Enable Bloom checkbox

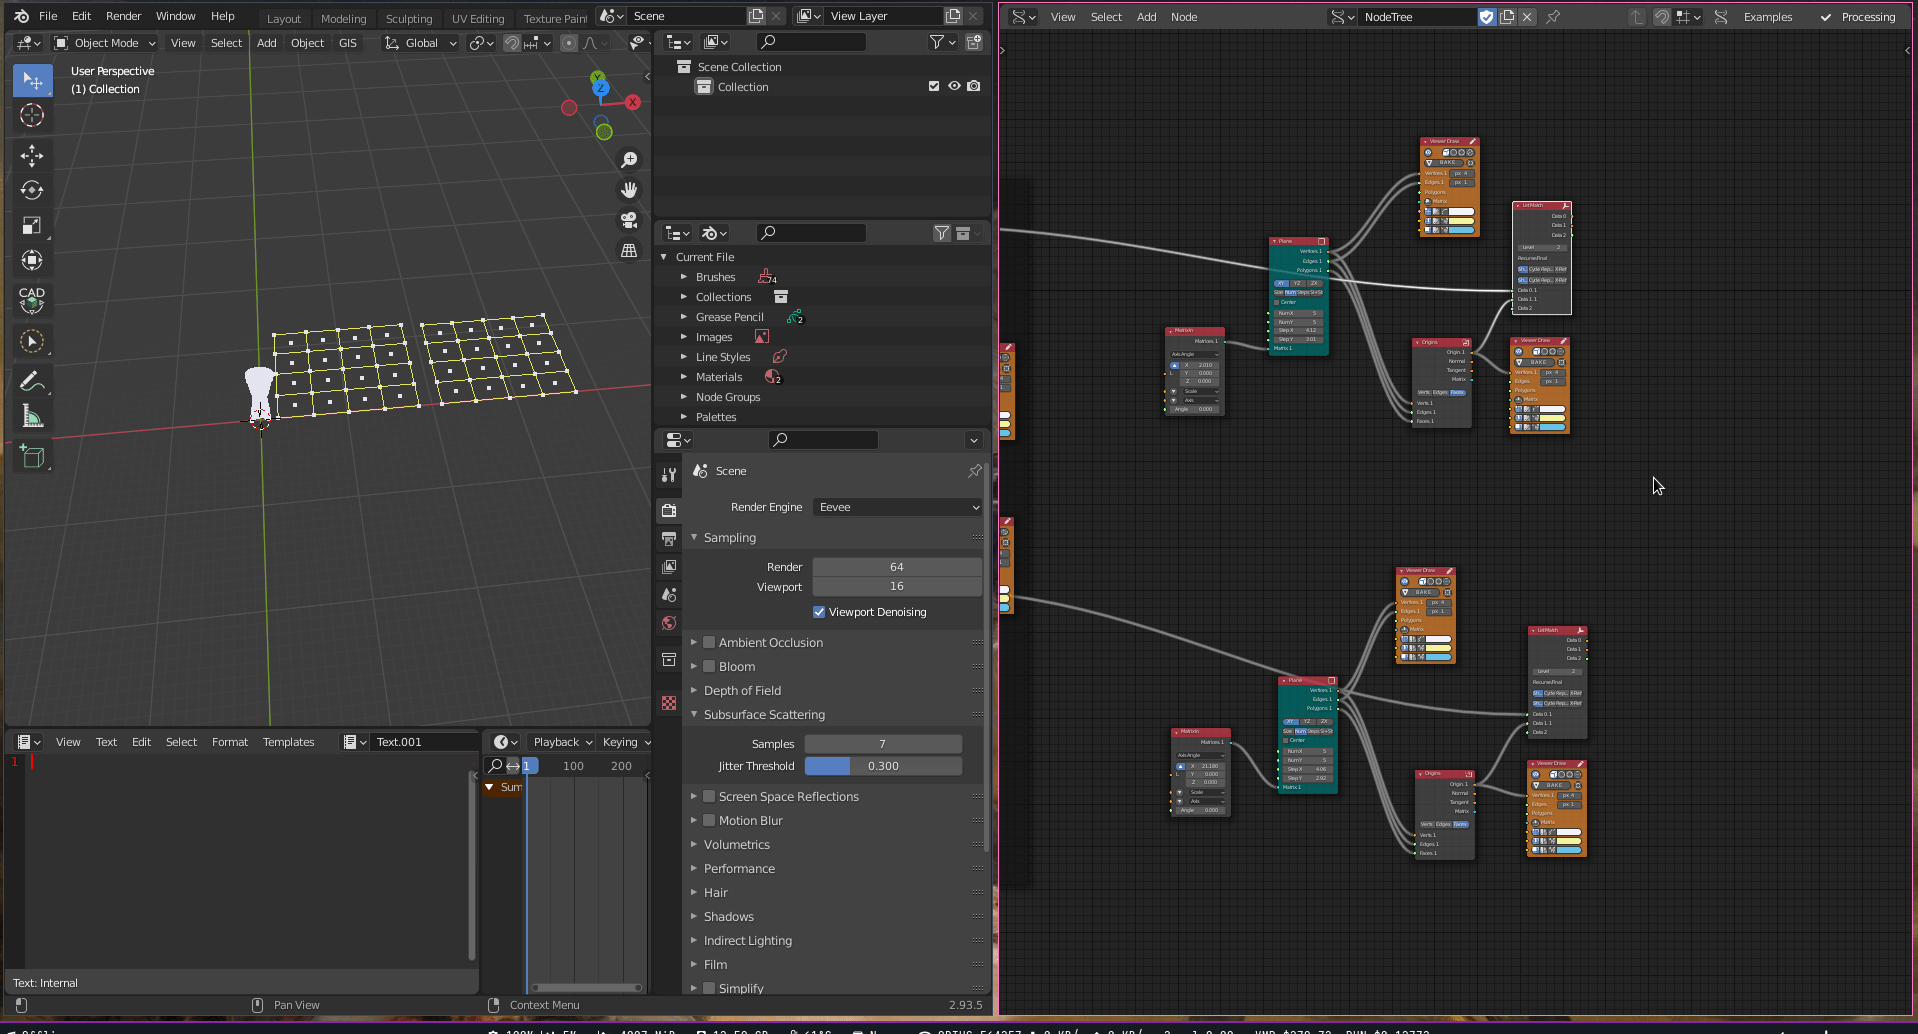pos(708,666)
